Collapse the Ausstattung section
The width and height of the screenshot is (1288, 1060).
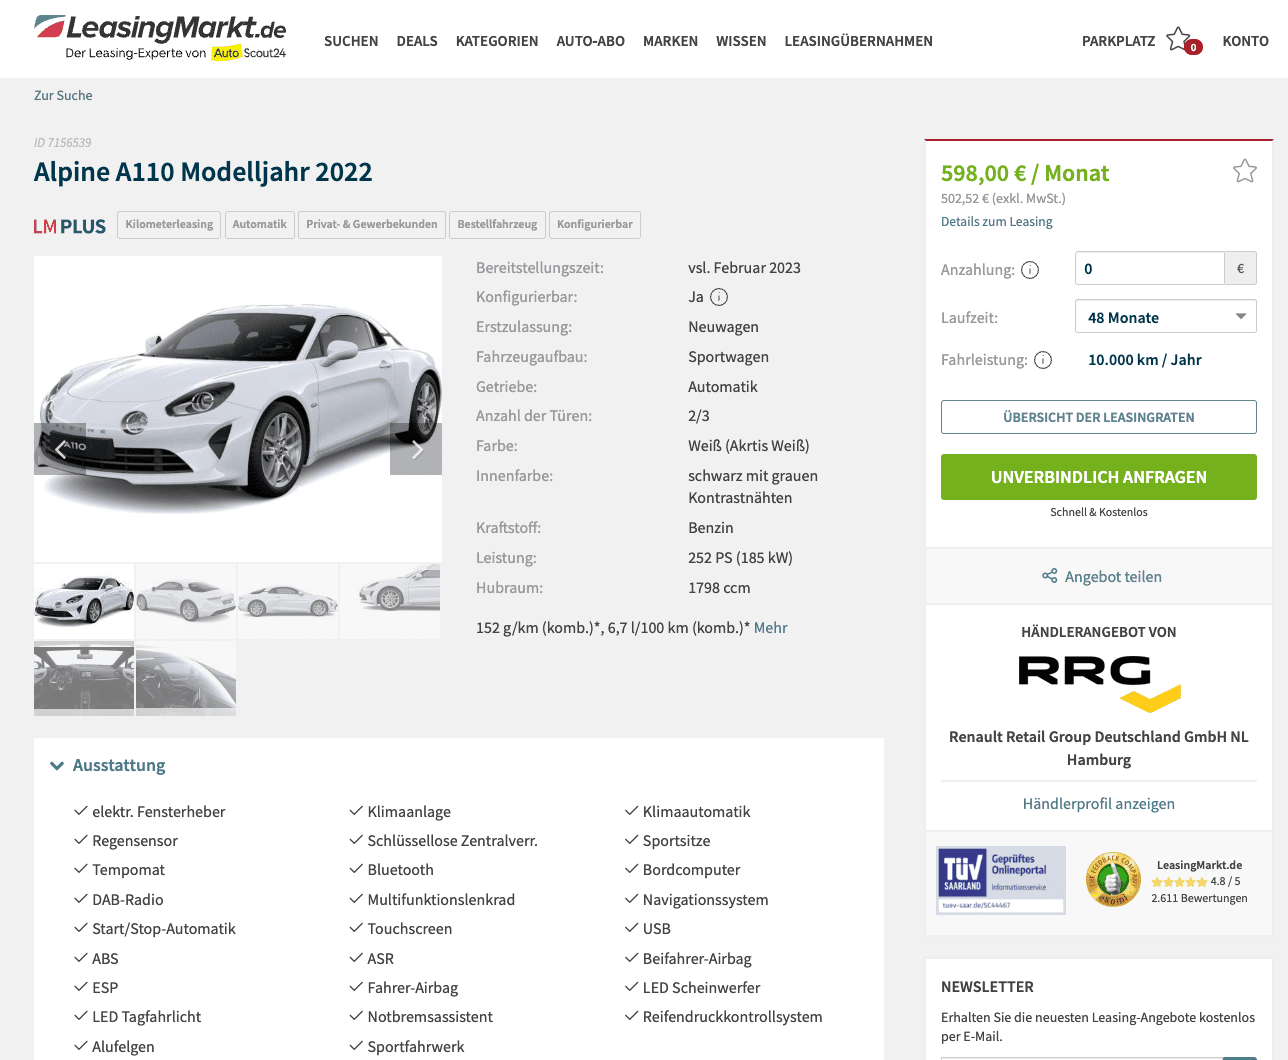[108, 765]
